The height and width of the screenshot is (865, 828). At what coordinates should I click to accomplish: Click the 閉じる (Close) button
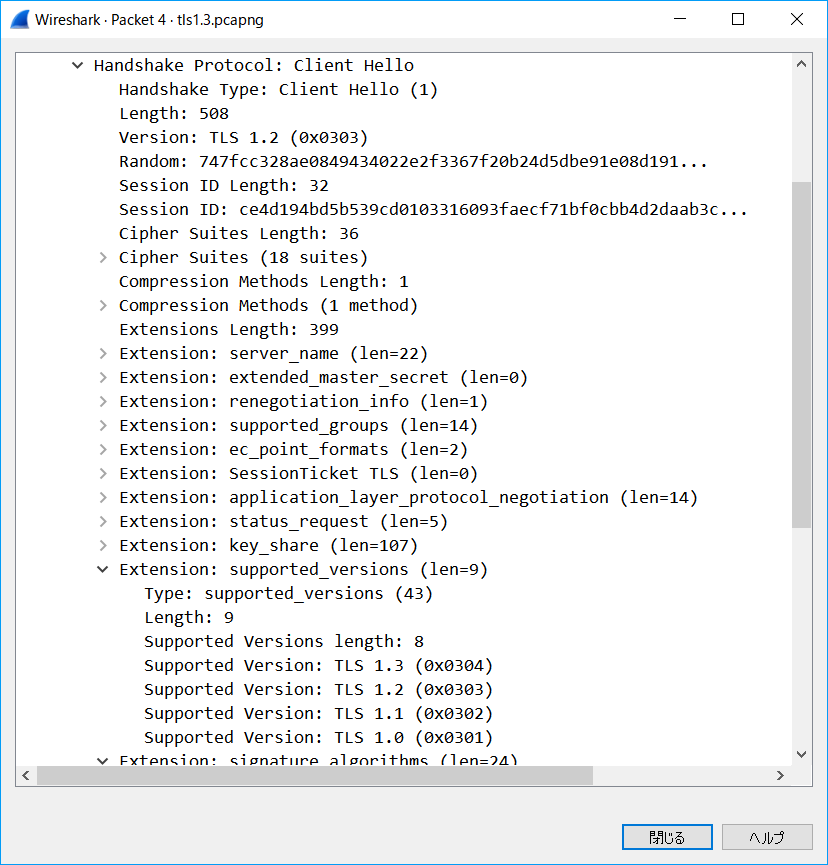pos(667,837)
